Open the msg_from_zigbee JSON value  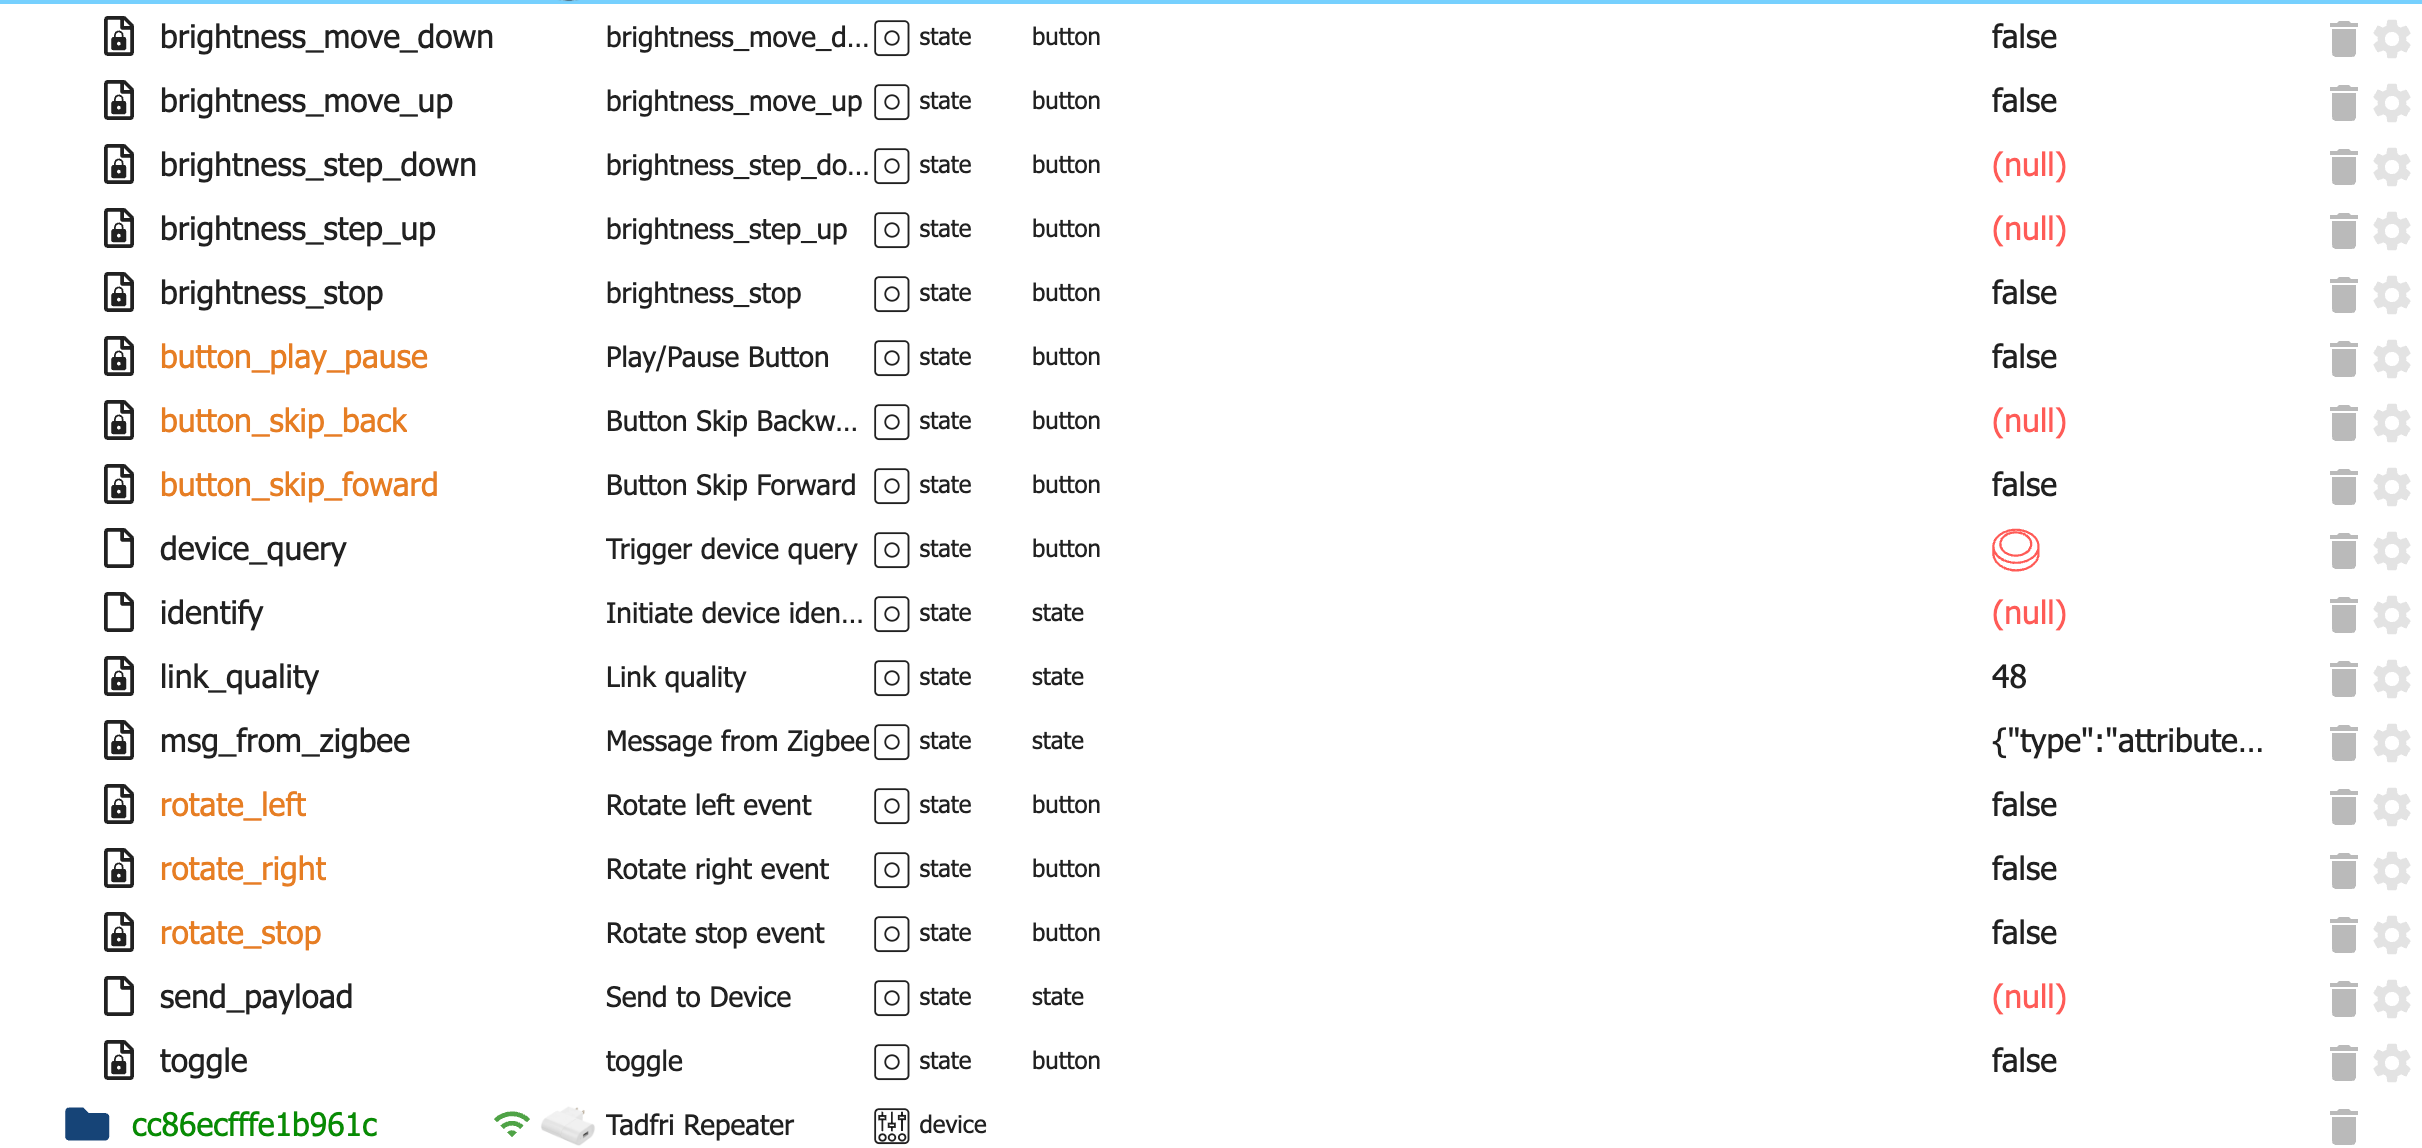tap(2126, 741)
